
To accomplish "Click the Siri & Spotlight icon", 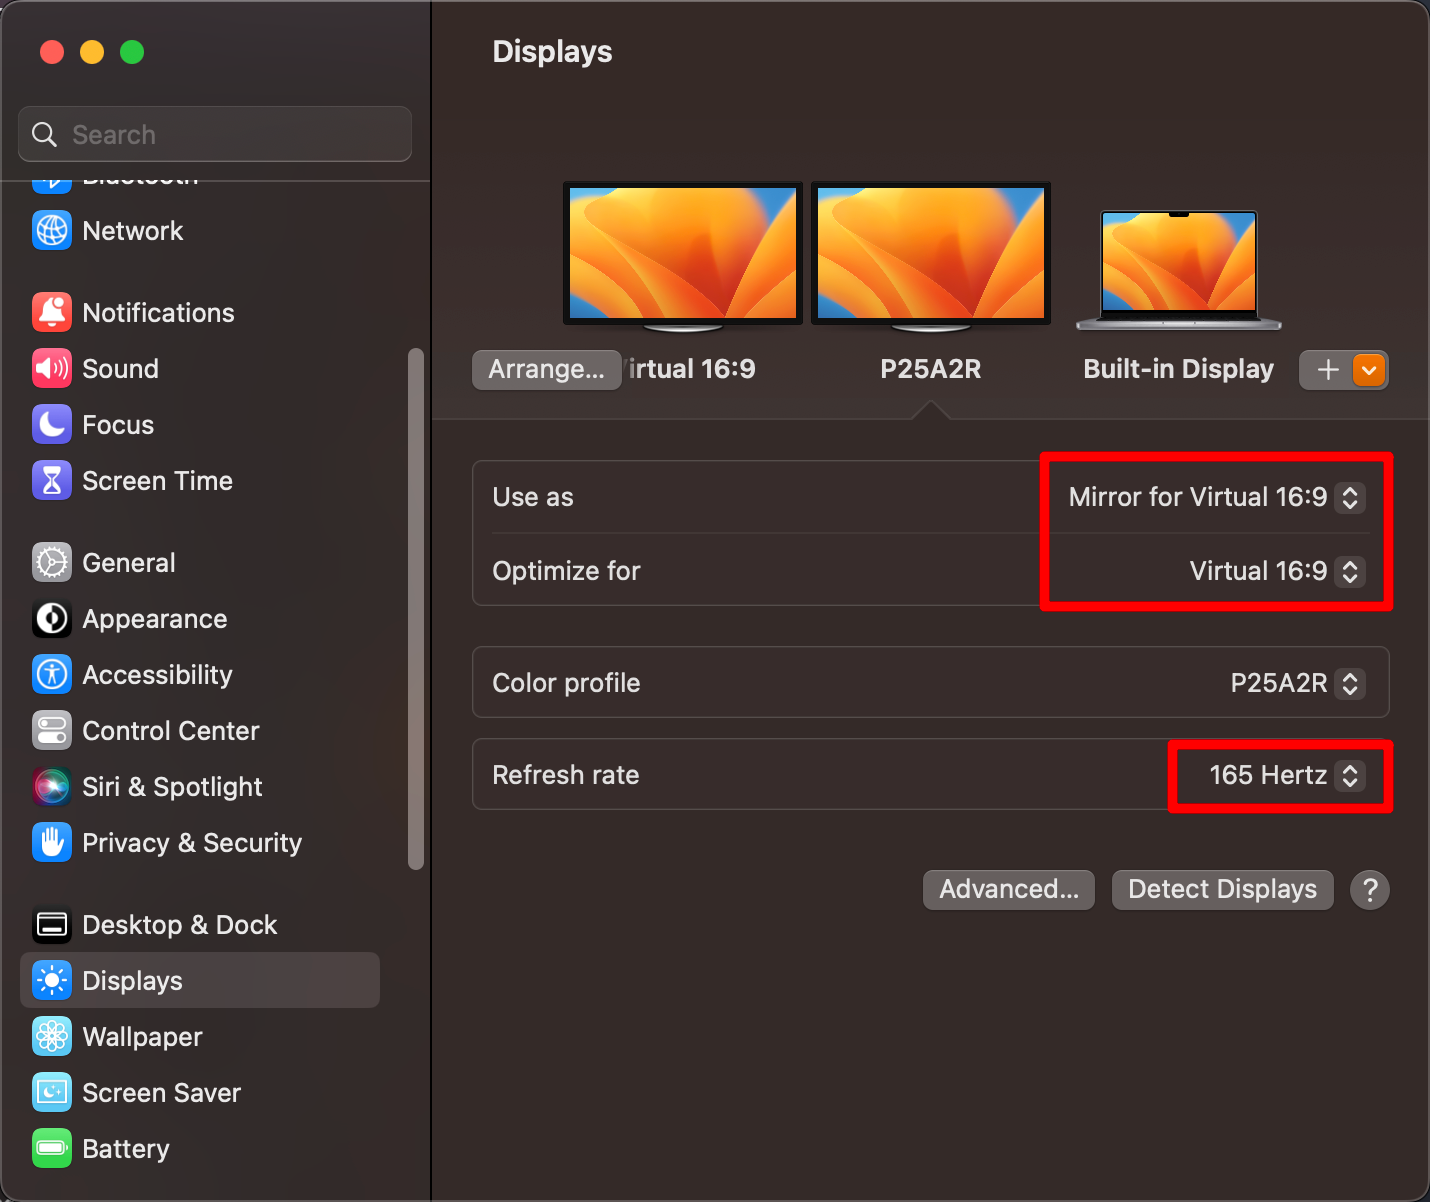I will [x=52, y=787].
